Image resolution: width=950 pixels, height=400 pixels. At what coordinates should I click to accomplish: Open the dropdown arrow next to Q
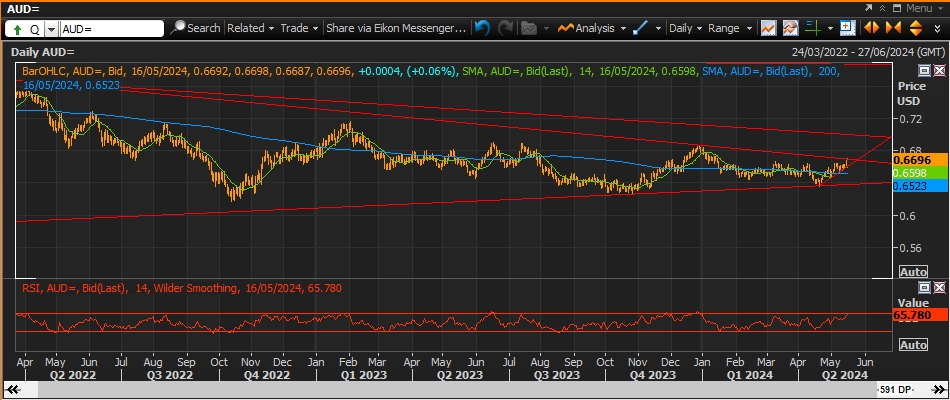(x=51, y=29)
